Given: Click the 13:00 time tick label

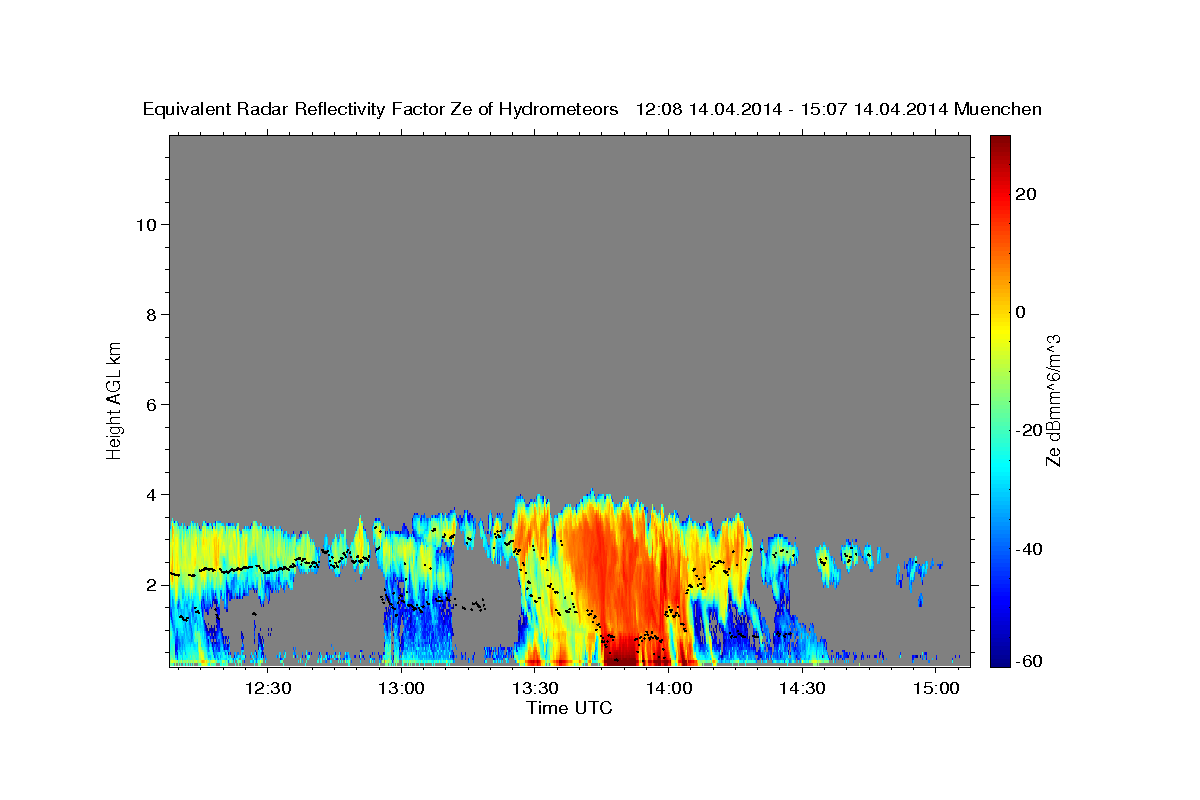Looking at the screenshot, I should pyautogui.click(x=402, y=688).
